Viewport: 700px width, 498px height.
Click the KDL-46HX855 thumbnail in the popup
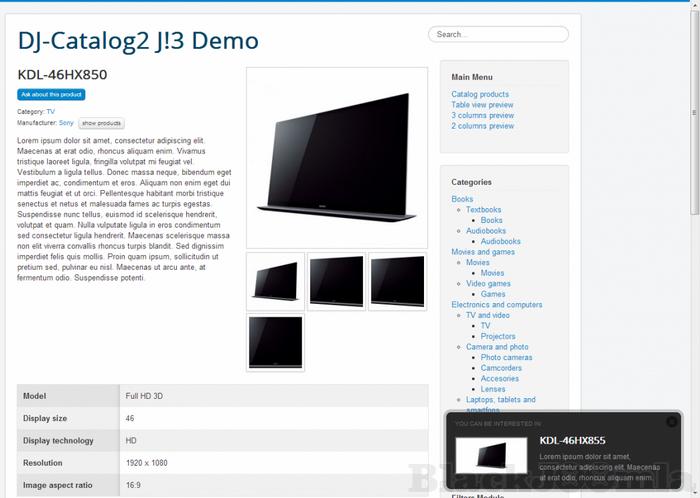pyautogui.click(x=491, y=455)
